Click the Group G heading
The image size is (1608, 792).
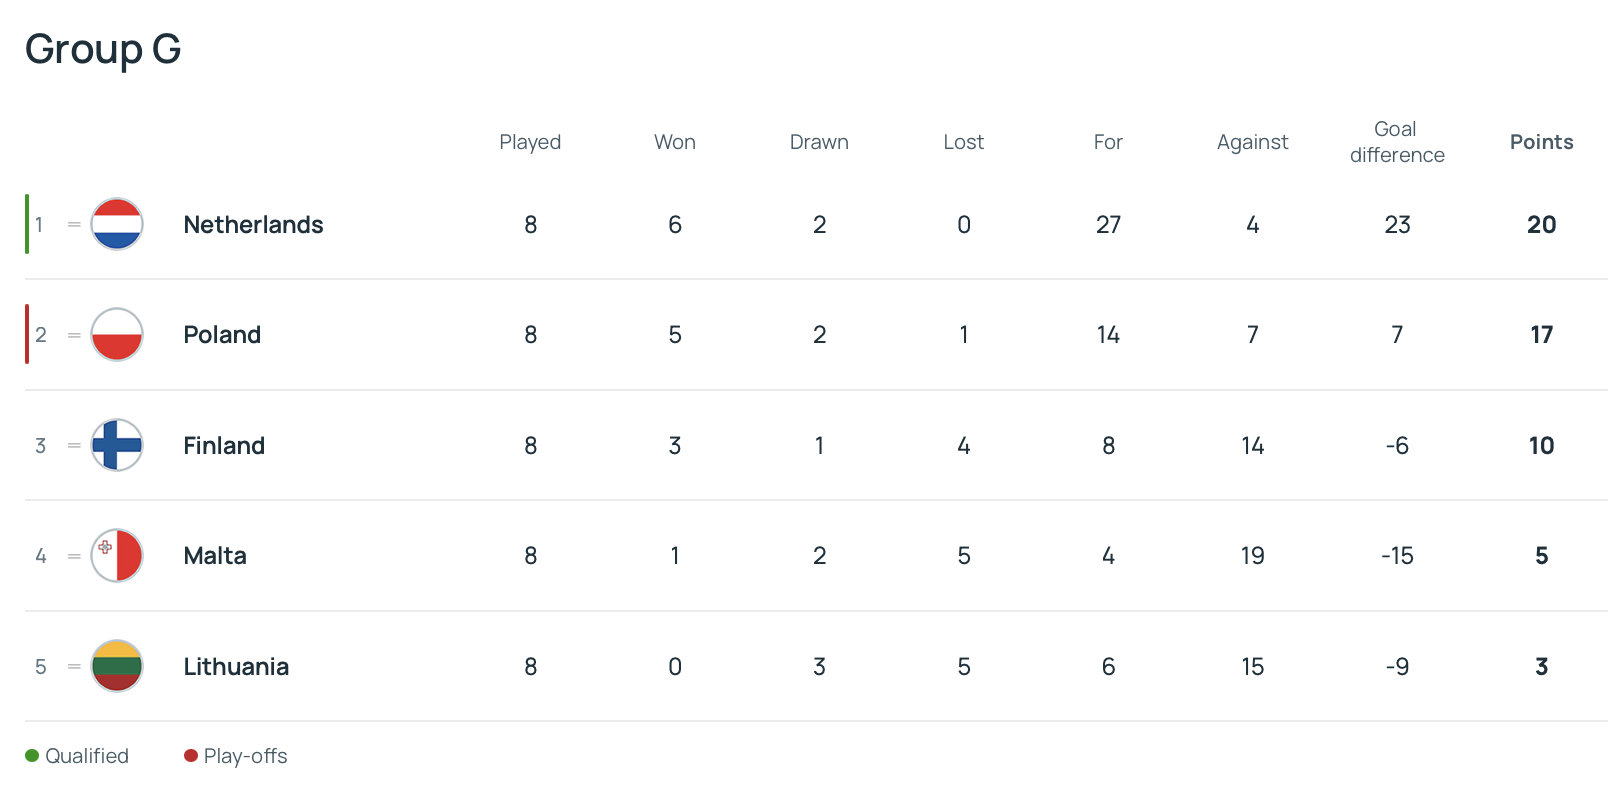click(x=103, y=49)
